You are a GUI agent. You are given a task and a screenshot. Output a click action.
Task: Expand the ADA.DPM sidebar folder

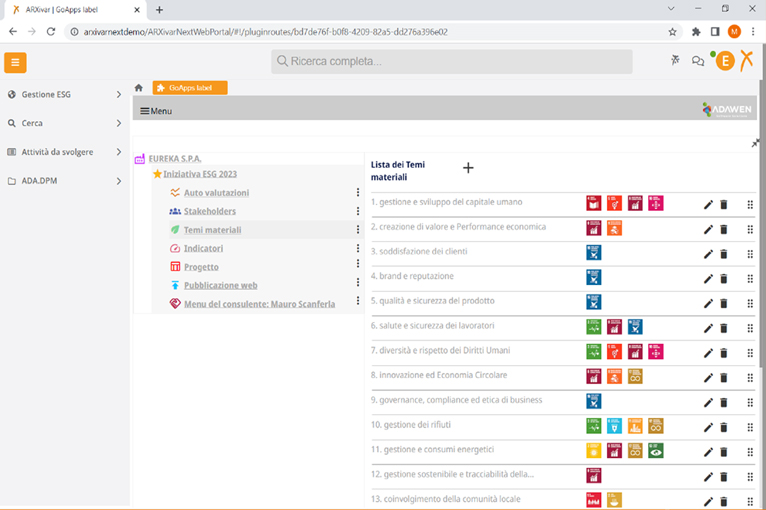pyautogui.click(x=118, y=181)
